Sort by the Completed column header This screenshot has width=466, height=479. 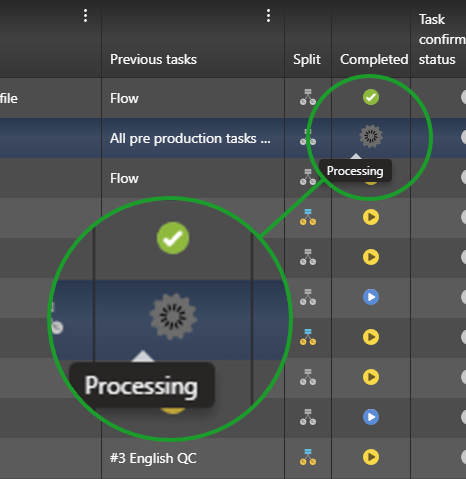pos(374,59)
